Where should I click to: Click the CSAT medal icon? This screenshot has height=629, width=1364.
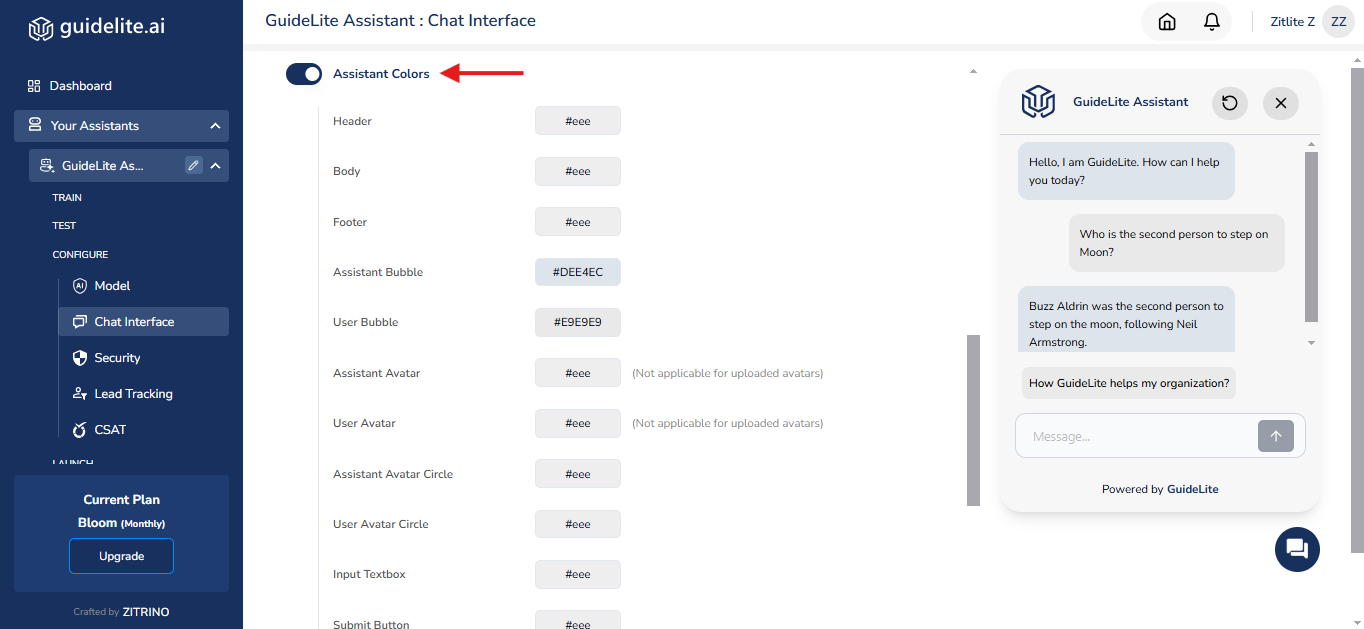pos(80,430)
